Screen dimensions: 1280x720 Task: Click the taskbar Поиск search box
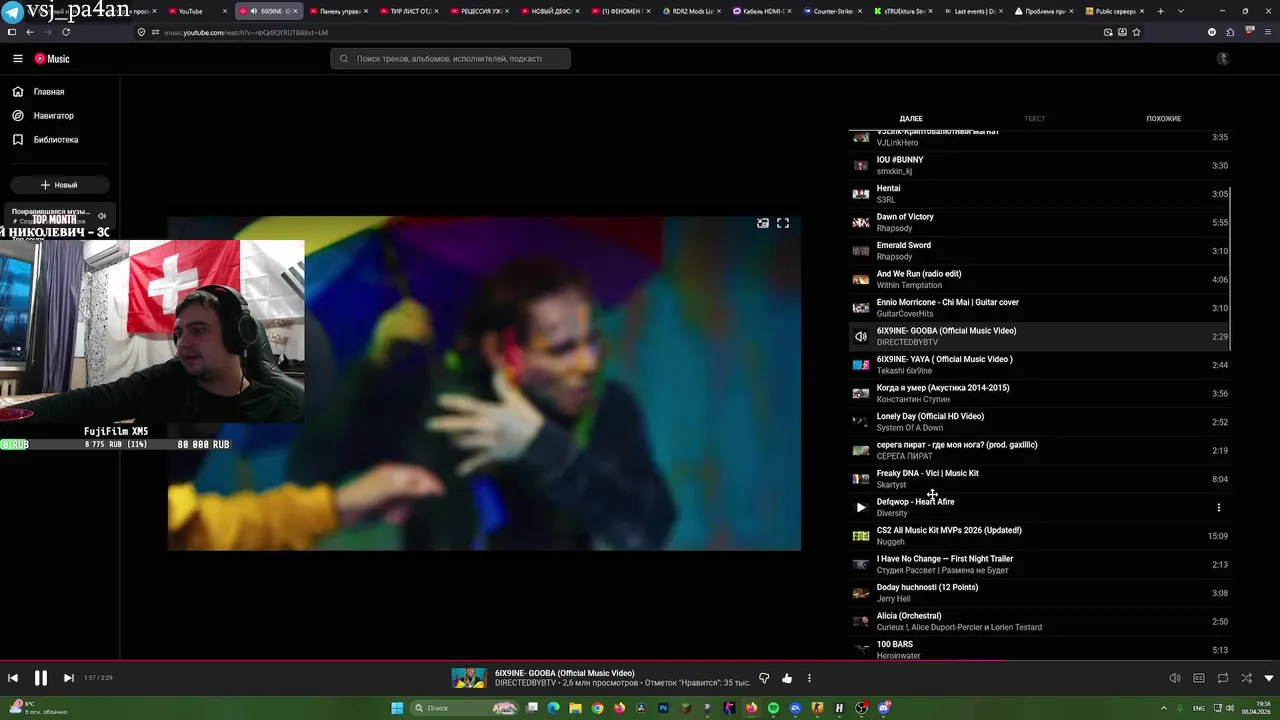pyautogui.click(x=465, y=708)
